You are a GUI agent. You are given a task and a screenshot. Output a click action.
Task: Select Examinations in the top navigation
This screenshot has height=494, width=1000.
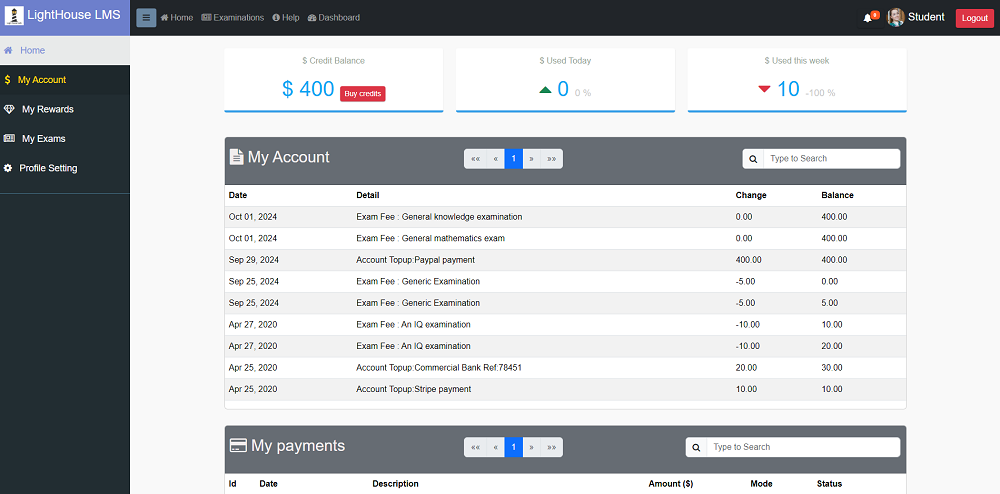[232, 18]
